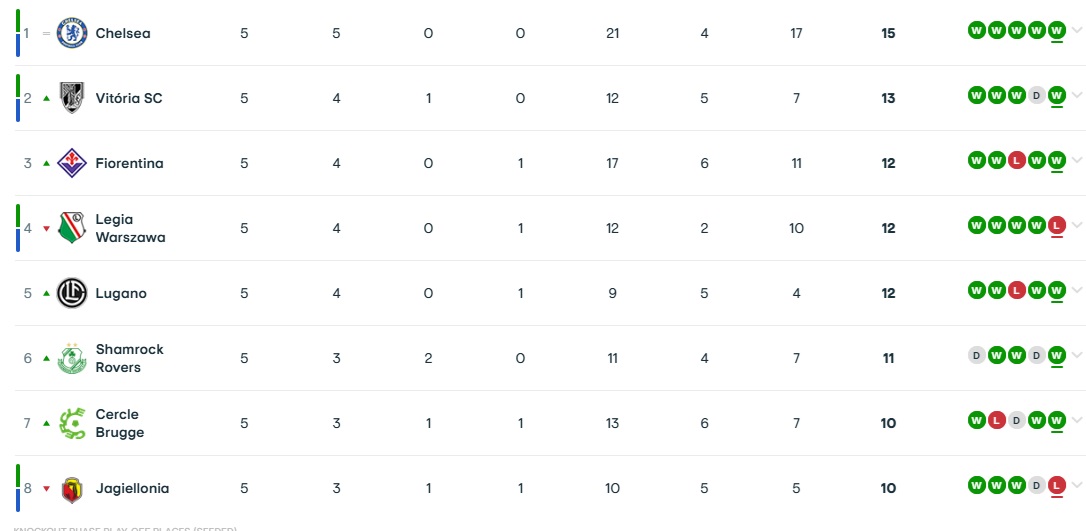Open the Shamrock Rovers team link
The height and width of the screenshot is (531, 1086).
[x=130, y=358]
